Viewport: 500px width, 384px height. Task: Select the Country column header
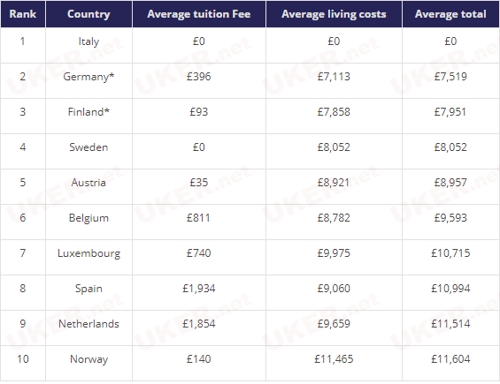point(89,14)
